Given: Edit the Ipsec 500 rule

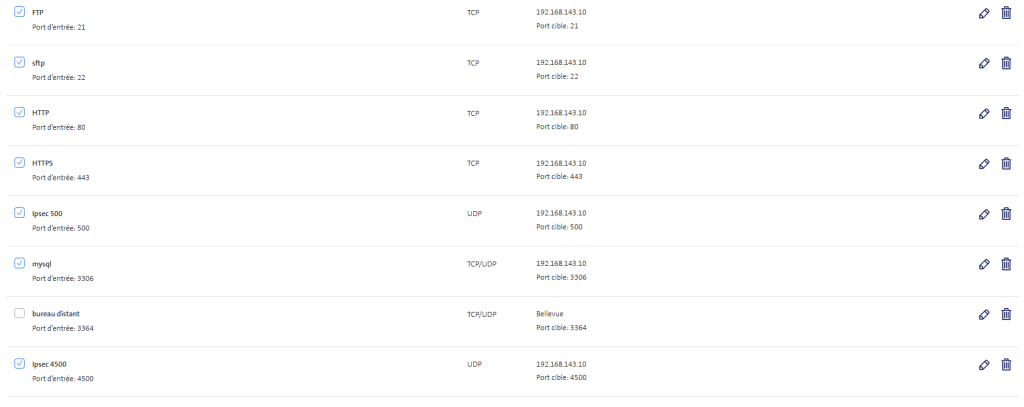Looking at the screenshot, I should point(984,214).
